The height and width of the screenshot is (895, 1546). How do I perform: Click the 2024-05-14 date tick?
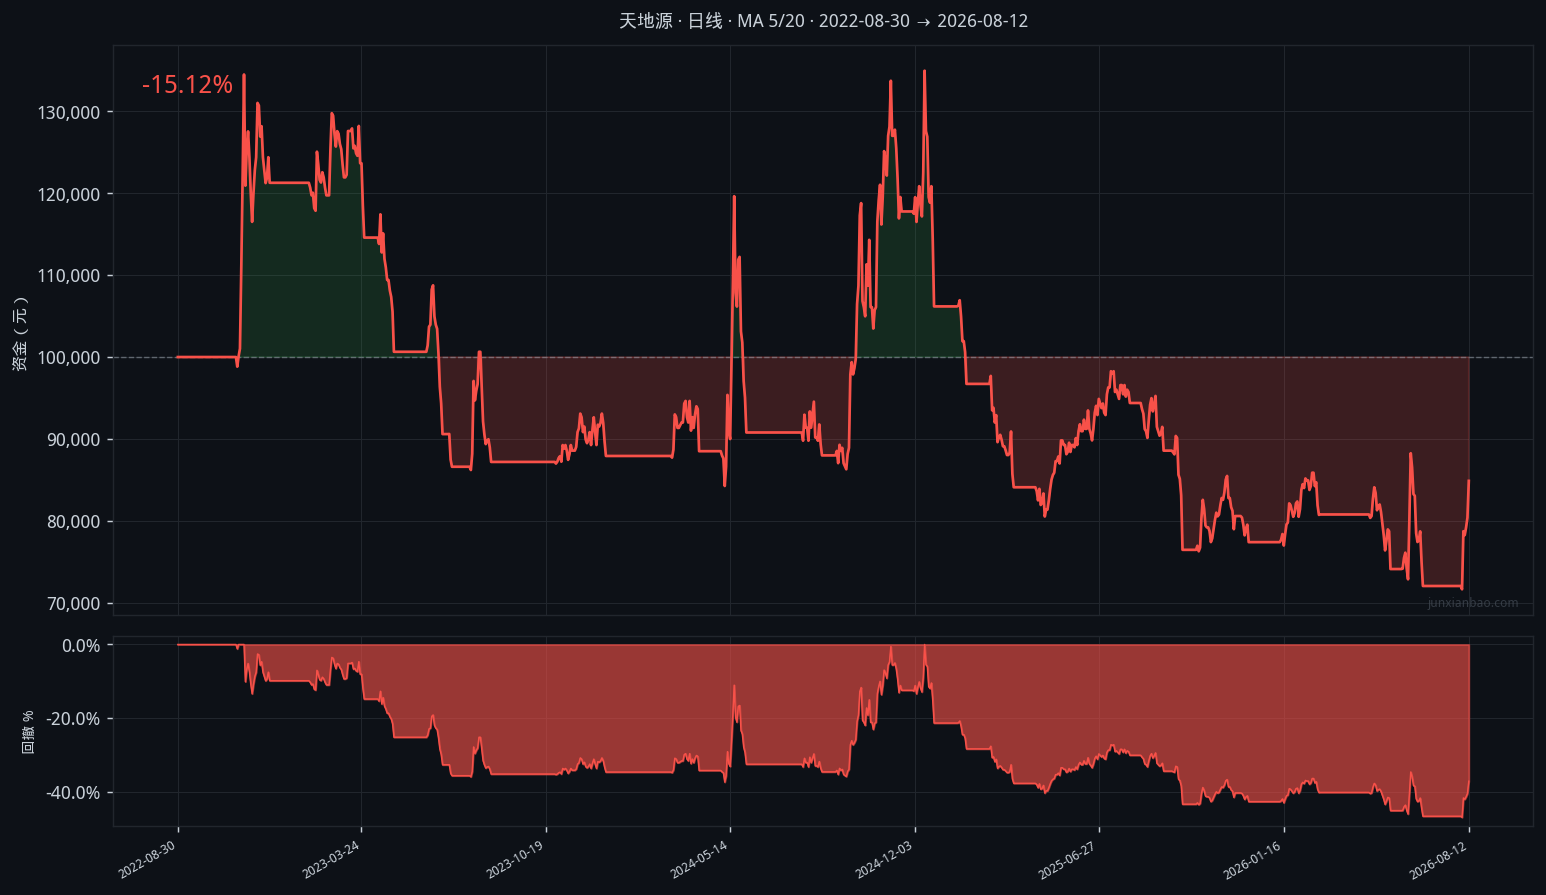(699, 860)
